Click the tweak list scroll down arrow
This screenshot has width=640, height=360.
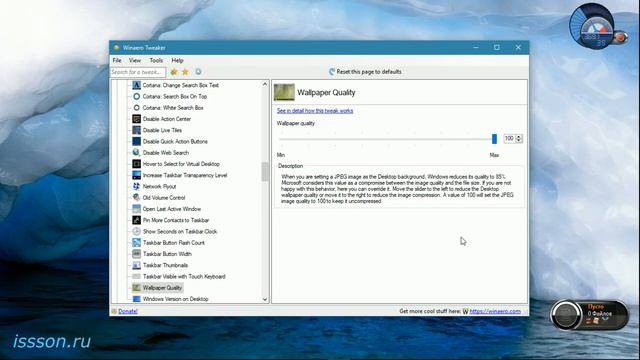point(265,299)
